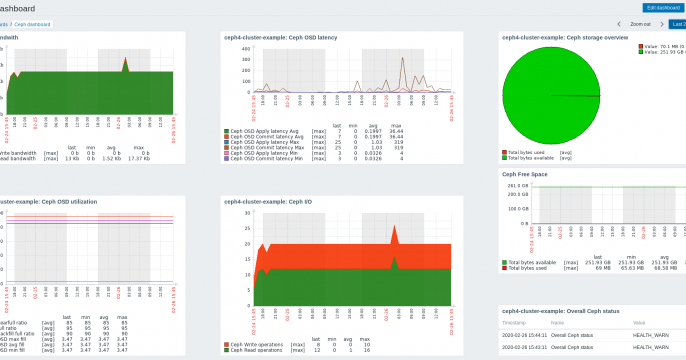This screenshot has width=686, height=360.
Task: Click pink swatch for Ceph OSD Apply latency Min
Action: pos(227,153)
